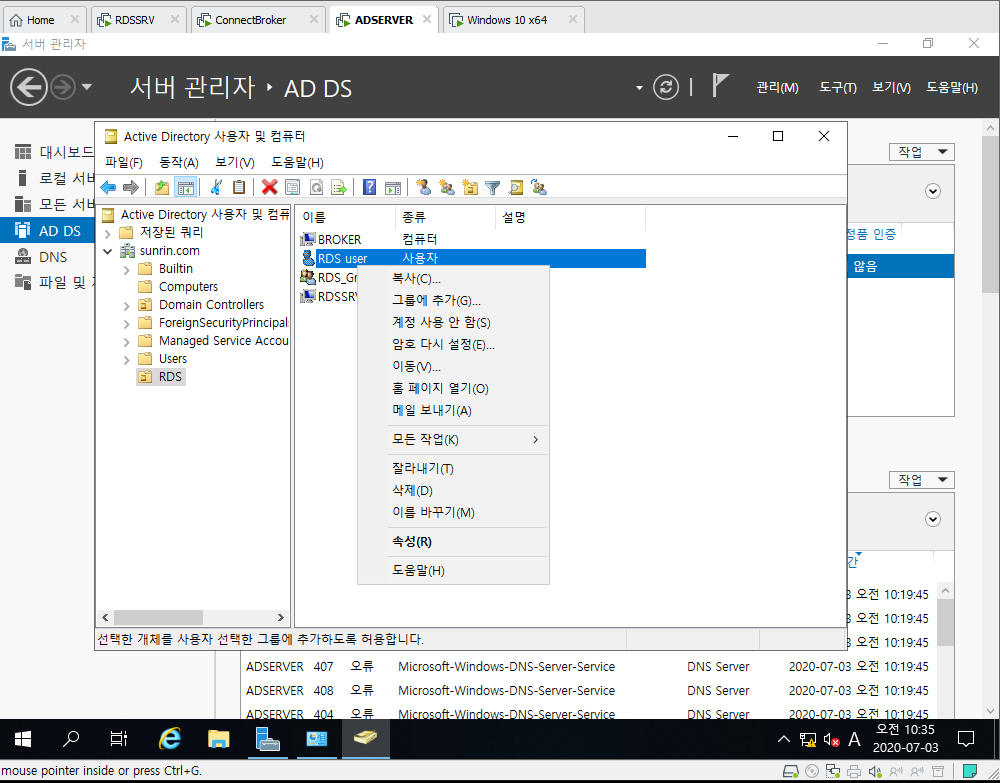Expand the Users tree node
Viewport: 1000px width, 783px height.
coord(126,360)
